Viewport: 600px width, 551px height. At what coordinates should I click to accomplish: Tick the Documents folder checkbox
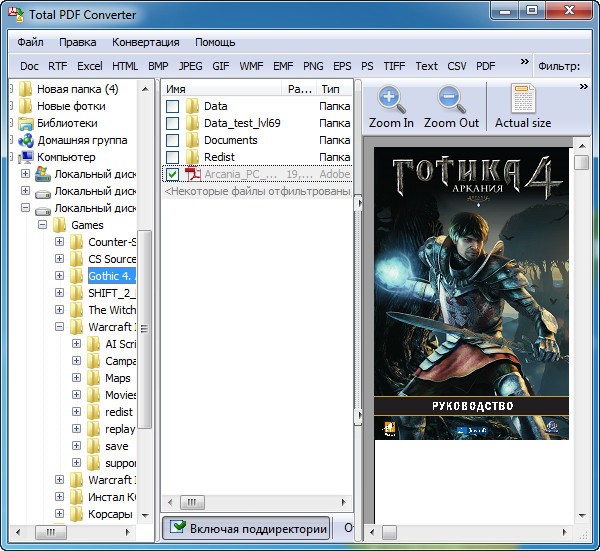[173, 140]
